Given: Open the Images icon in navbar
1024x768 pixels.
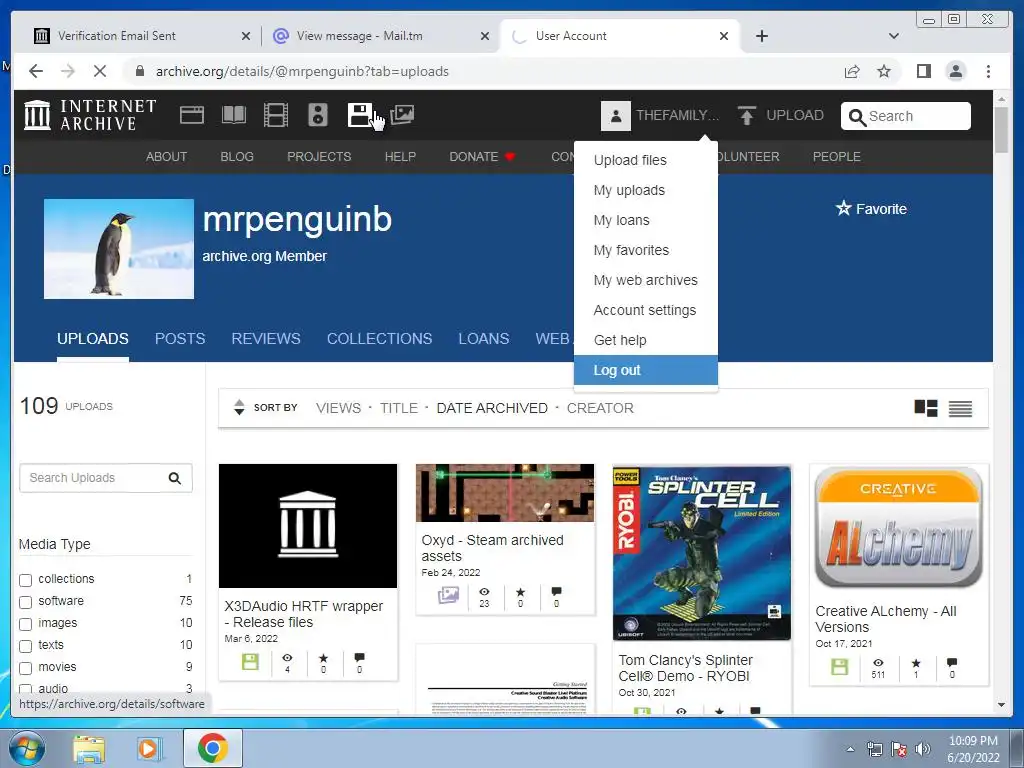Looking at the screenshot, I should click(402, 115).
